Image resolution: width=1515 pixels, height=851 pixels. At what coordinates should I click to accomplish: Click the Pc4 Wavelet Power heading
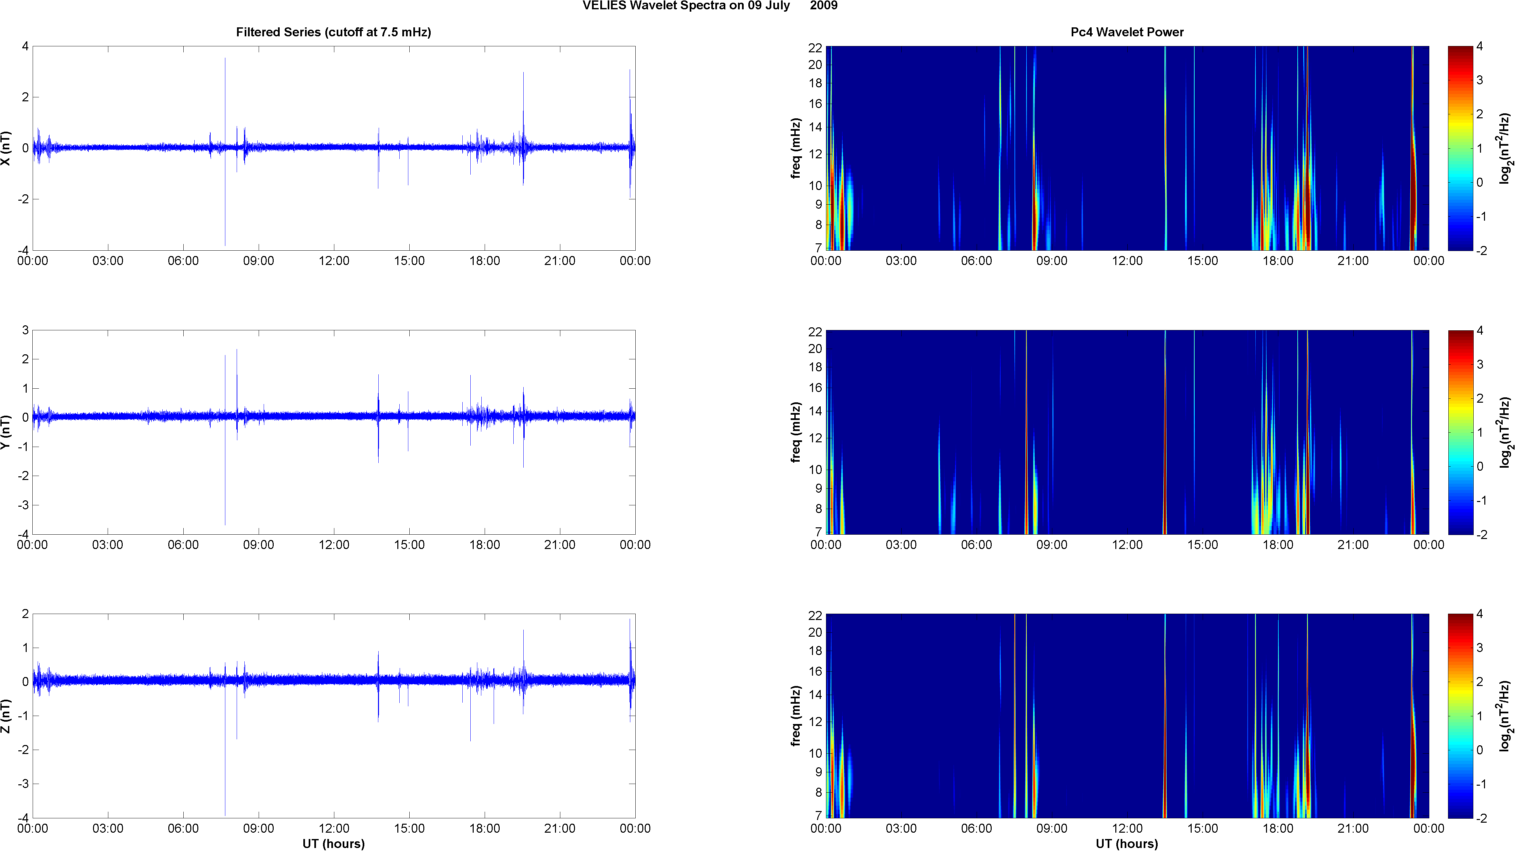pyautogui.click(x=1127, y=32)
